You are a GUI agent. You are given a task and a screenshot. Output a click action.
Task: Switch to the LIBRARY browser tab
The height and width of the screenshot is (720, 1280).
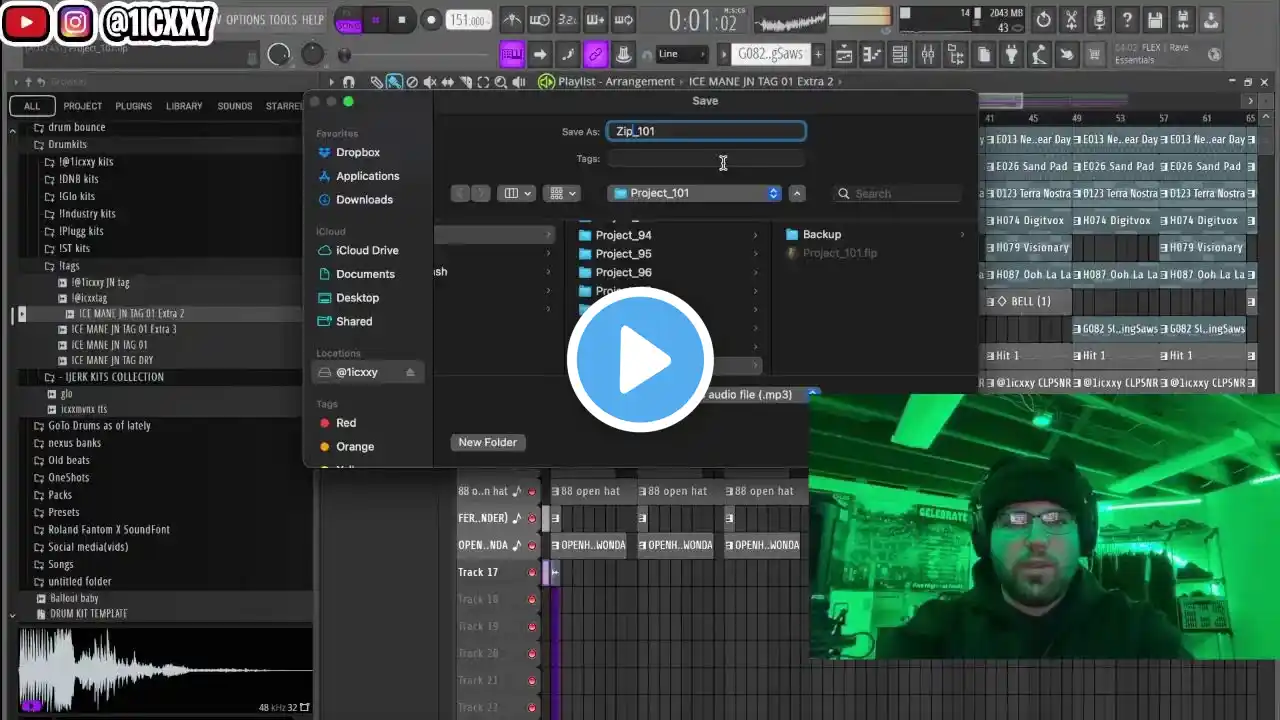184,106
